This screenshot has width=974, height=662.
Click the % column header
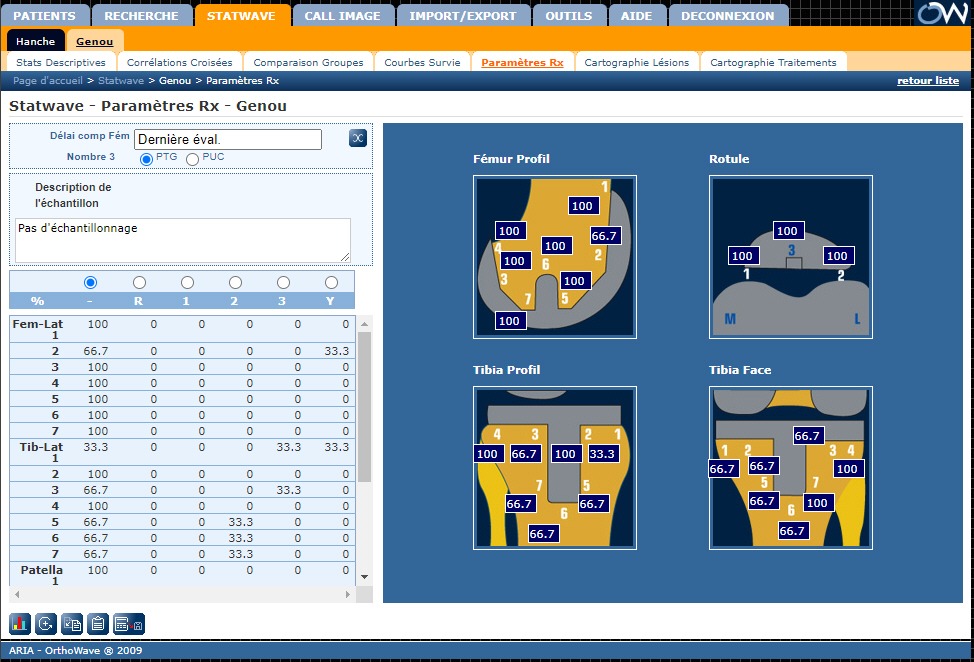[x=38, y=301]
